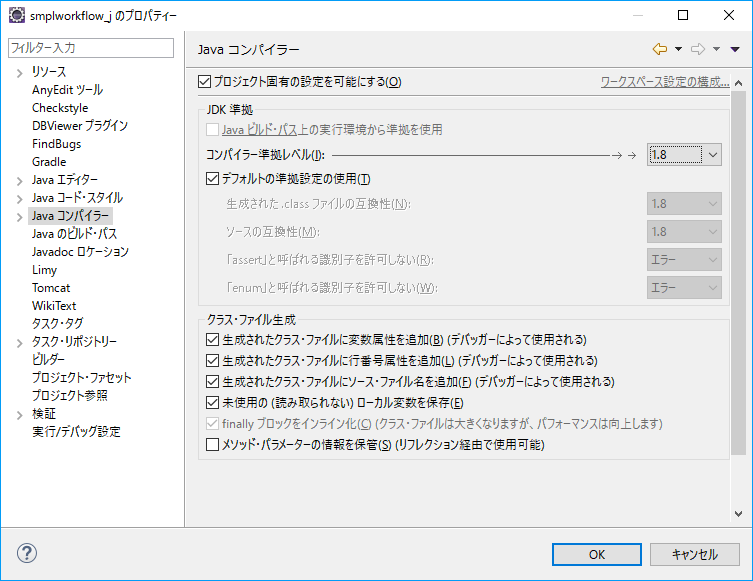The image size is (753, 581).
Task: Click the キャンセル button
Action: (x=695, y=555)
